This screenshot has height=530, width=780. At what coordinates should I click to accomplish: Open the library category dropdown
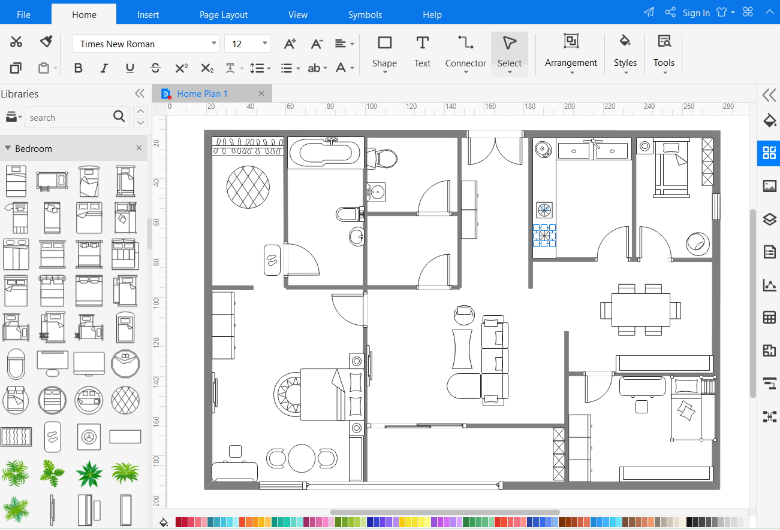[x=13, y=117]
